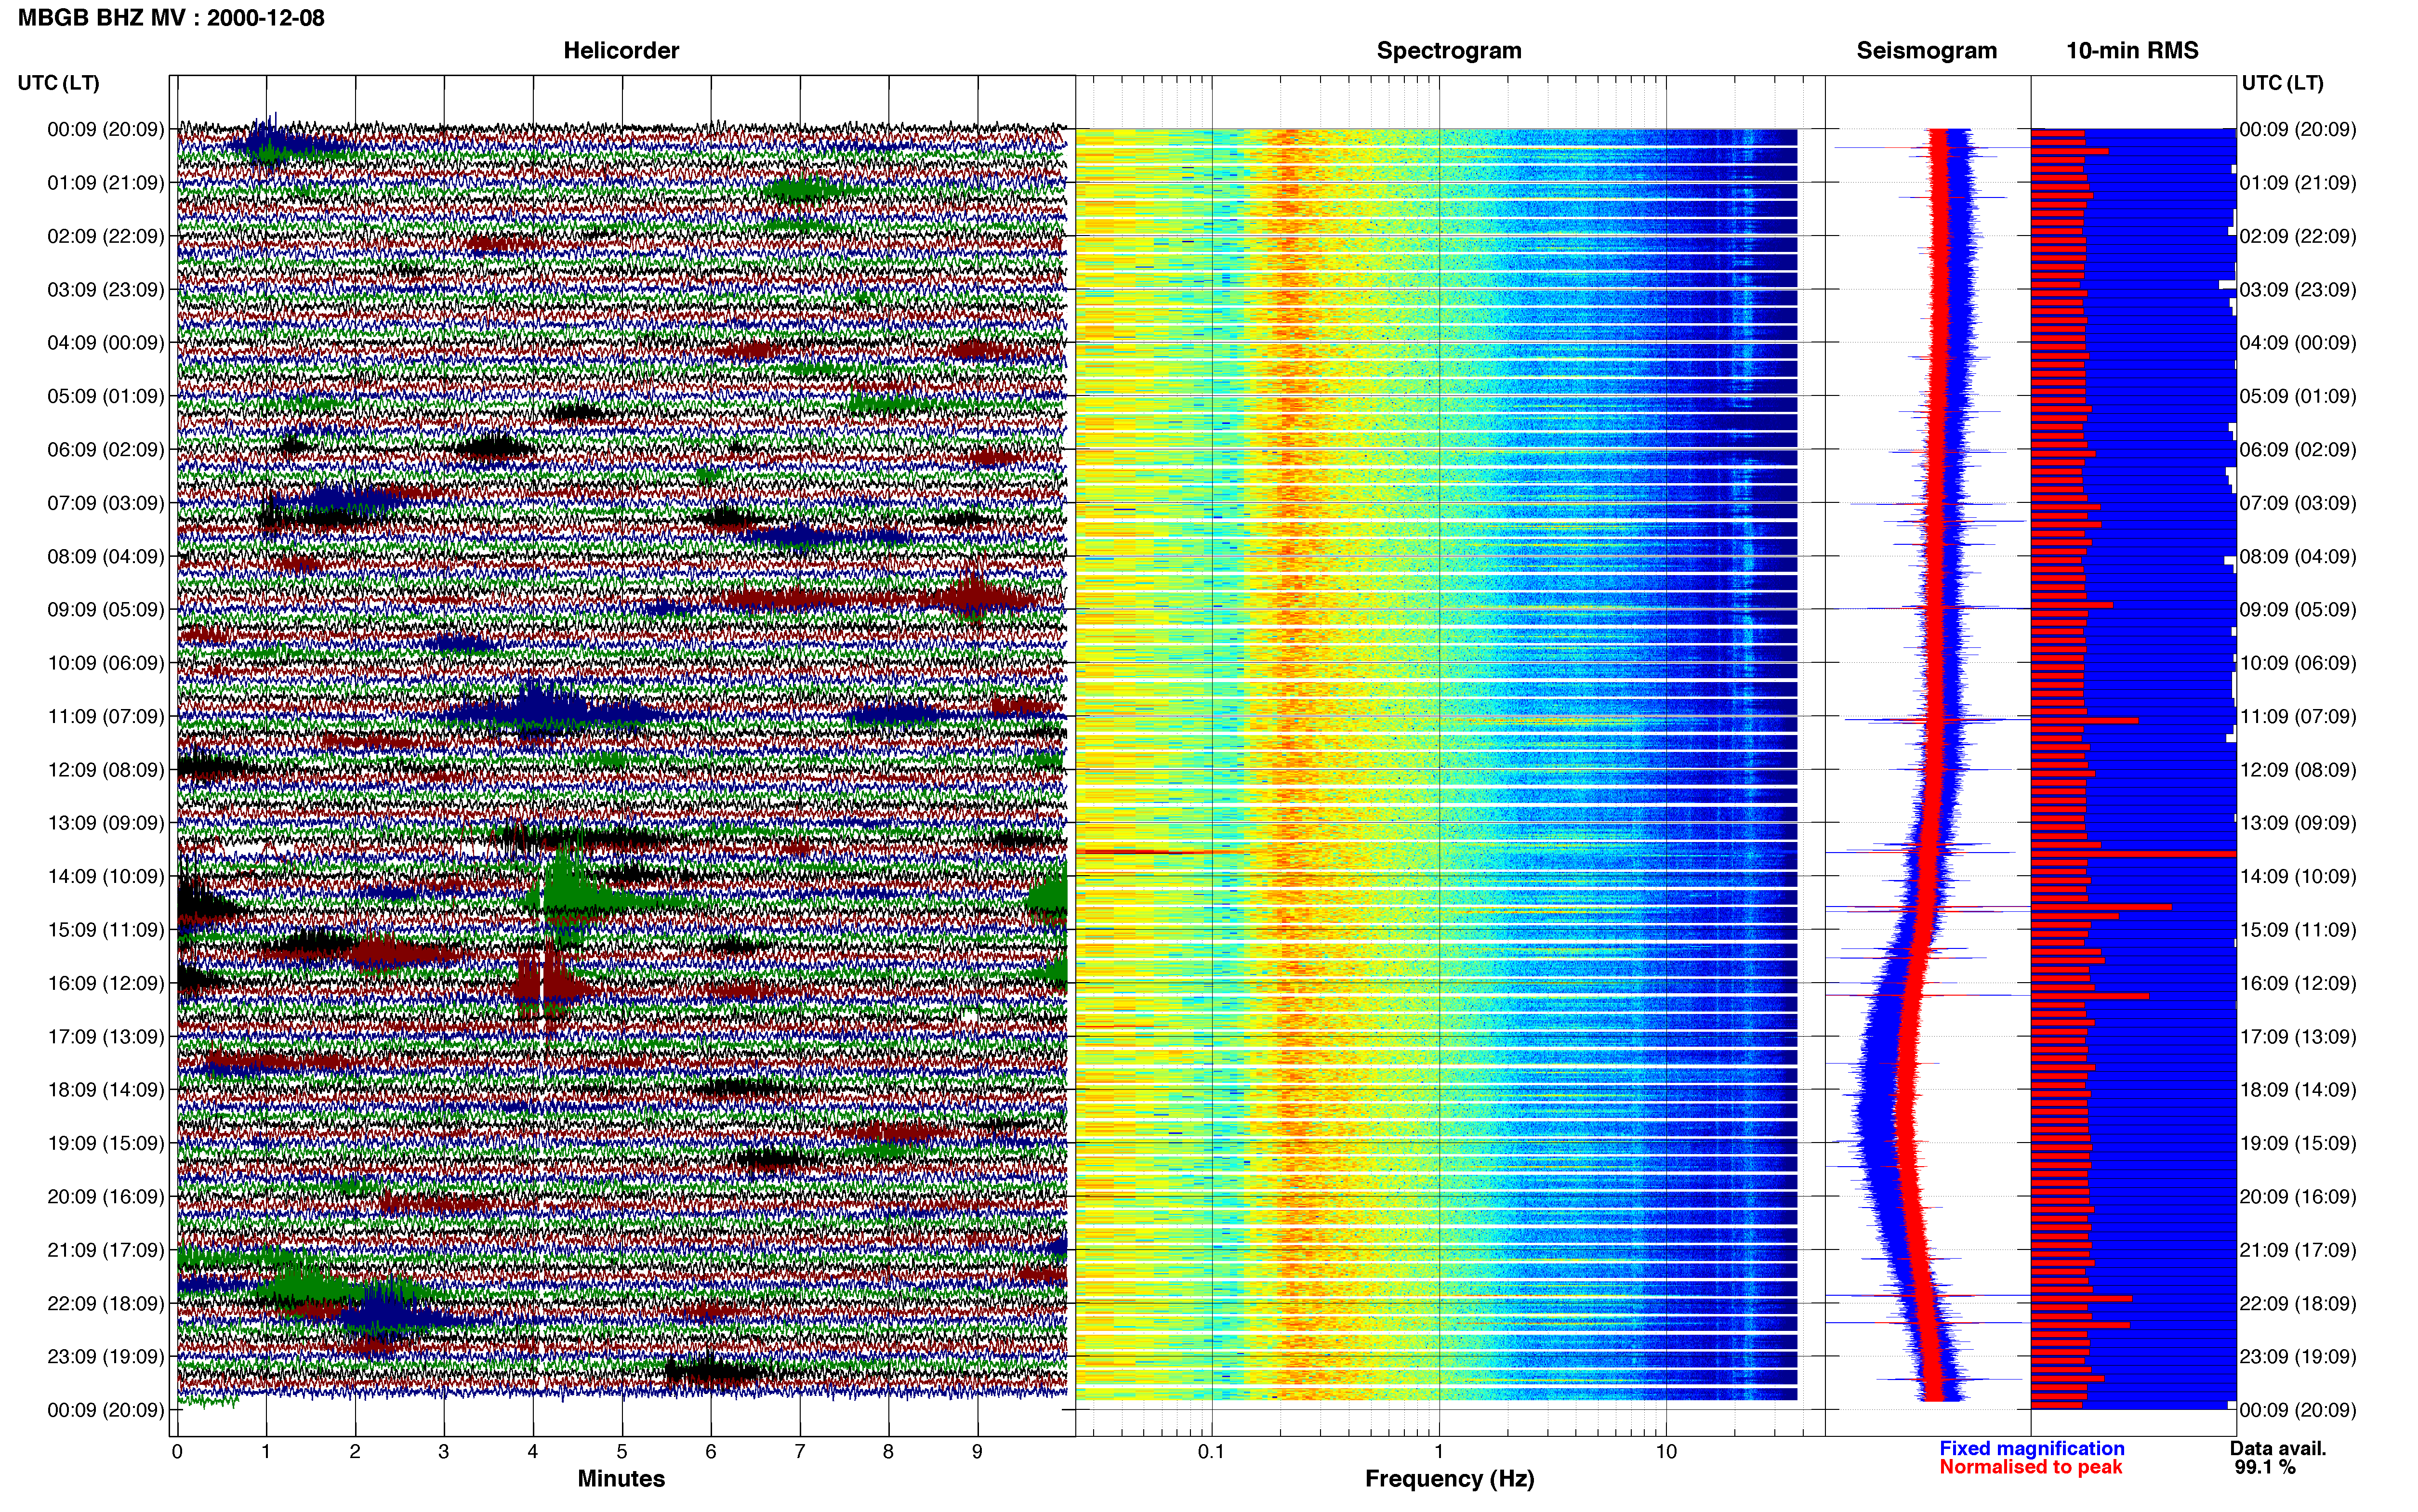Click left time label 03:09 (23:09)
2418x1512 pixels.
[x=105, y=290]
